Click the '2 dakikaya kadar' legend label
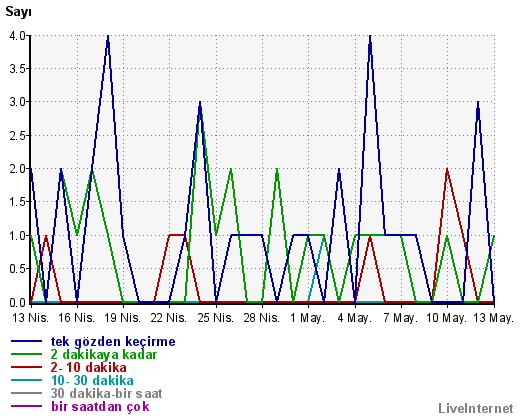Screen dimensions: 520x418 tap(104, 355)
